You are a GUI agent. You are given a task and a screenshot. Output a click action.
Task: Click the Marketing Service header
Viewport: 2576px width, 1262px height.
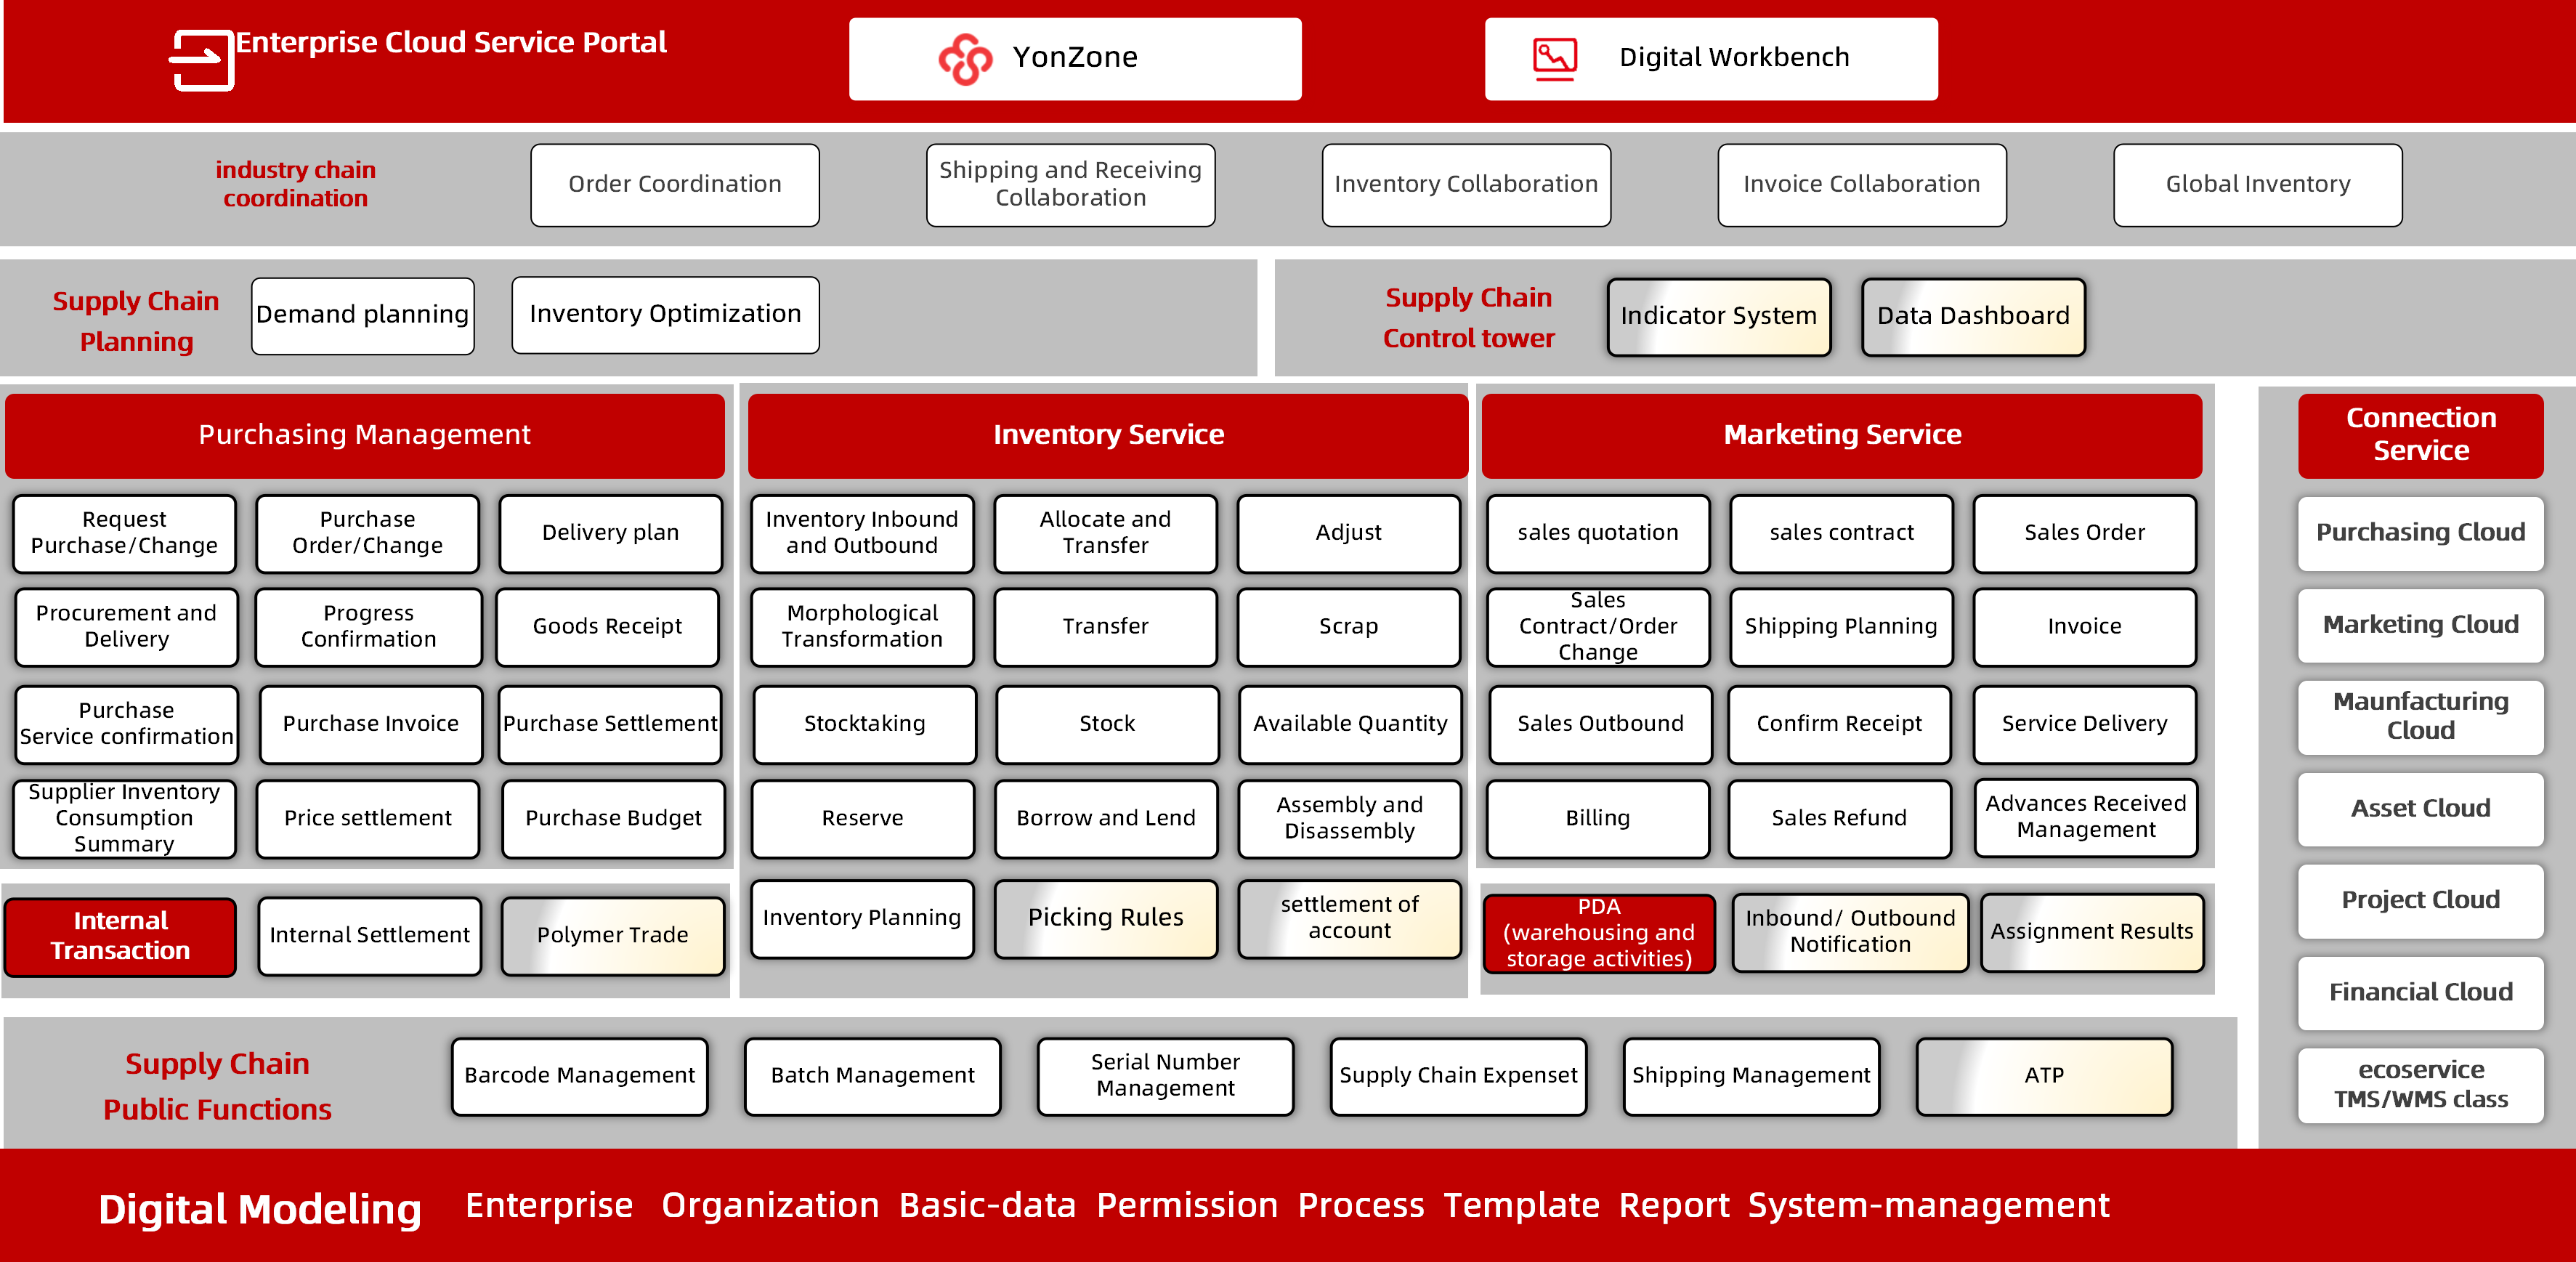point(1841,435)
